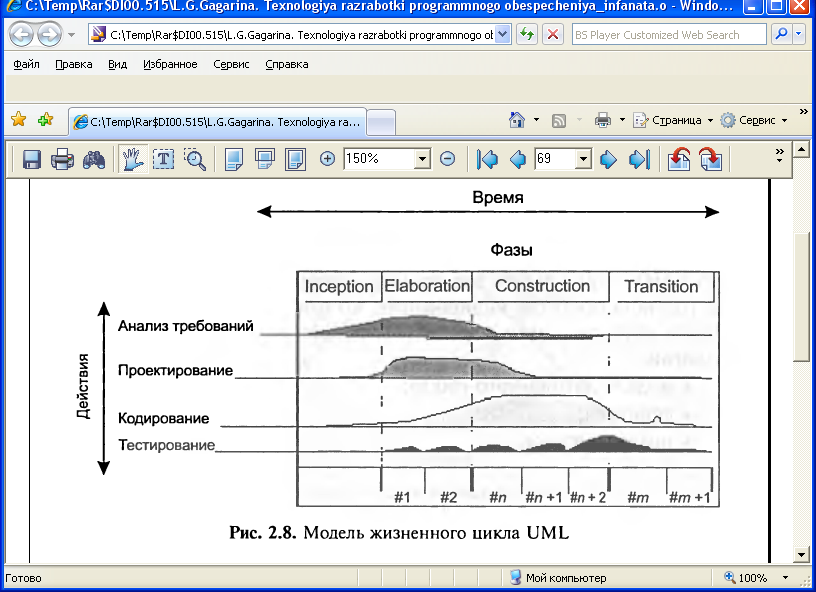Click the PDF toolbar Print icon
The width and height of the screenshot is (816, 592).
pyautogui.click(x=62, y=159)
